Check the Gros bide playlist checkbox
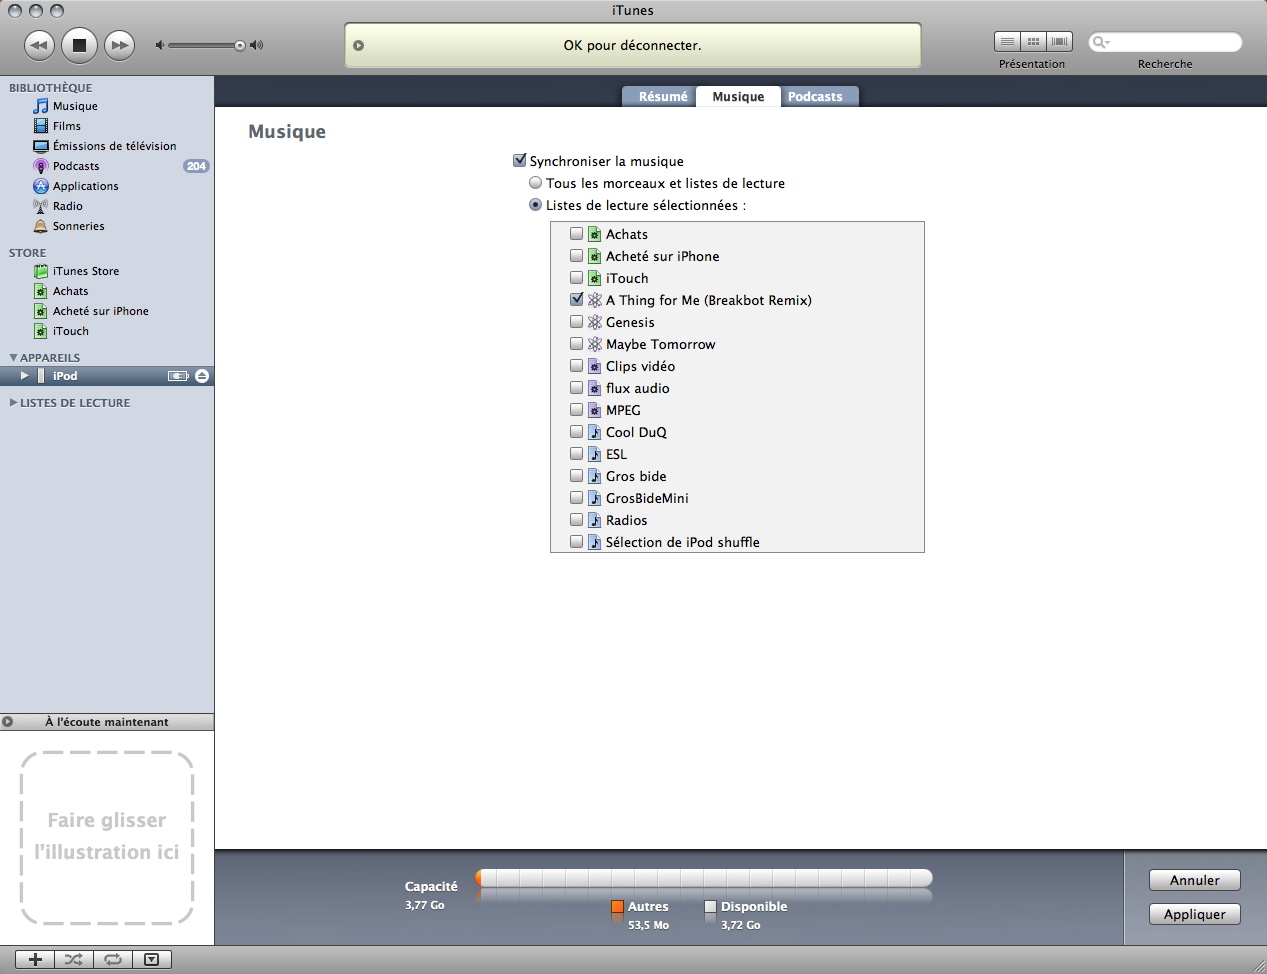 click(576, 475)
